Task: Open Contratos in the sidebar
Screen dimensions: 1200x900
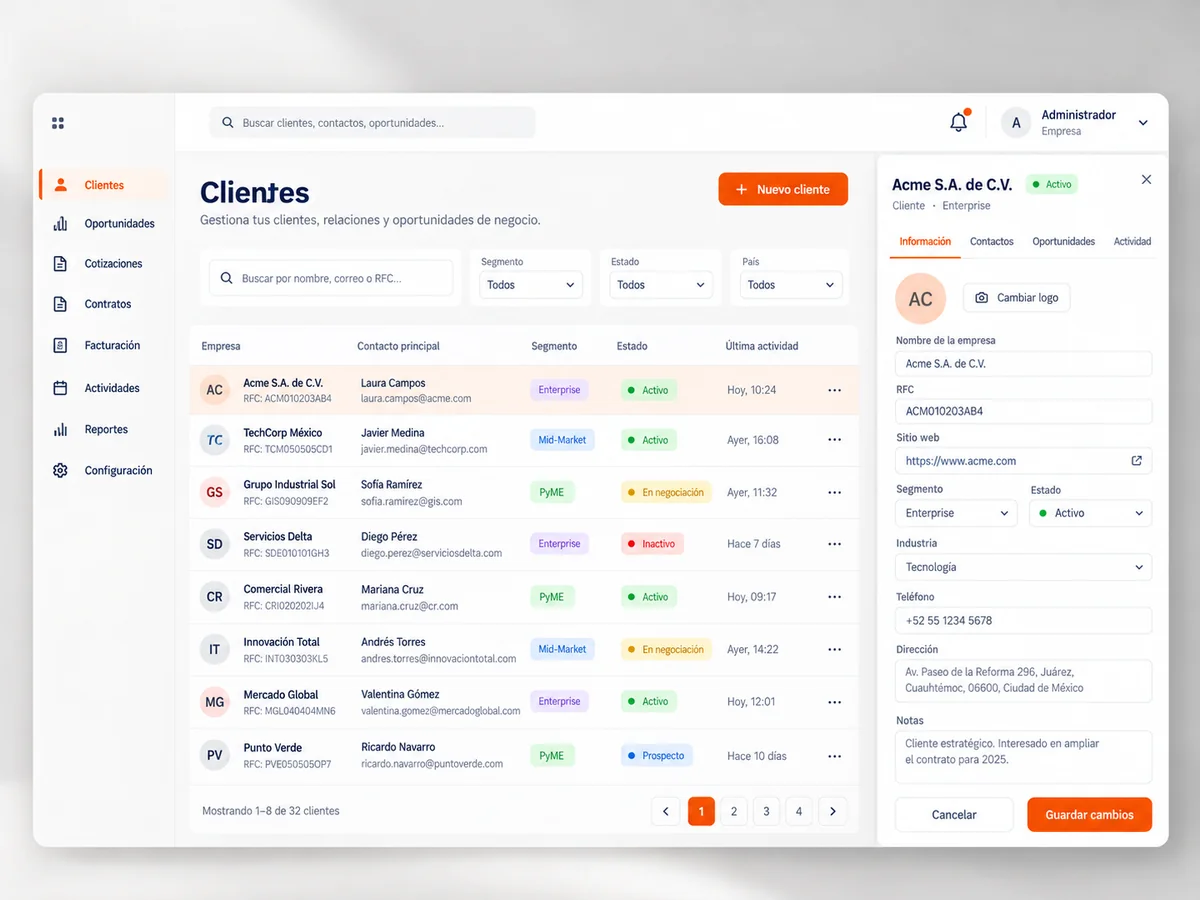Action: 105,304
